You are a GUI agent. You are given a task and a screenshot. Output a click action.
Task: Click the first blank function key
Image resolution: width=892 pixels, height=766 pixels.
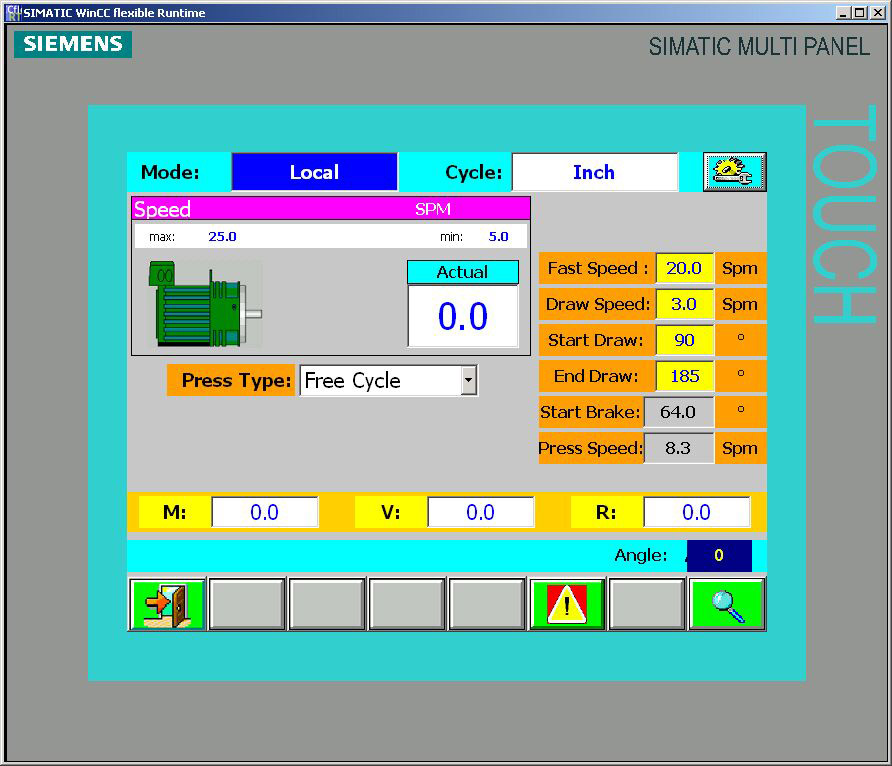click(247, 604)
